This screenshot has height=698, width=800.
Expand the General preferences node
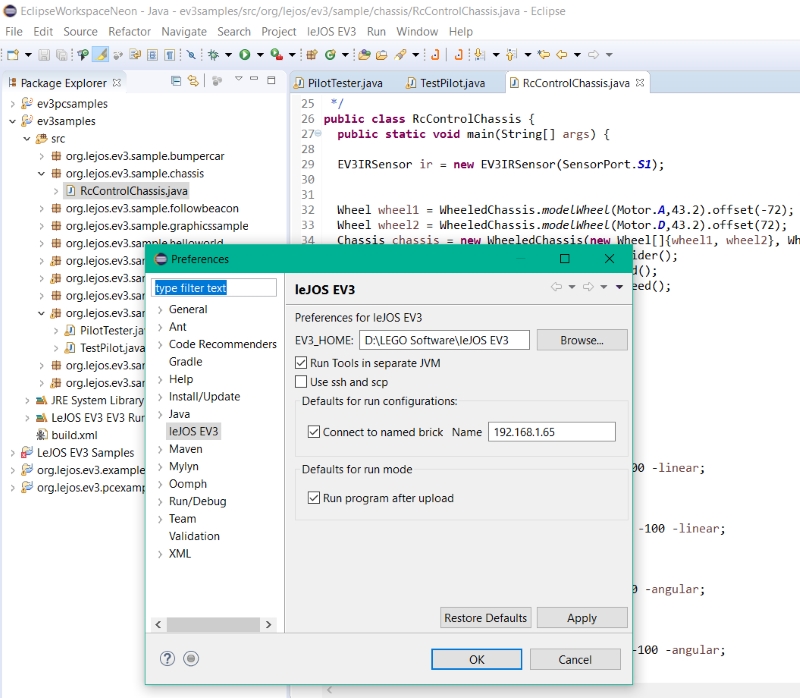160,309
